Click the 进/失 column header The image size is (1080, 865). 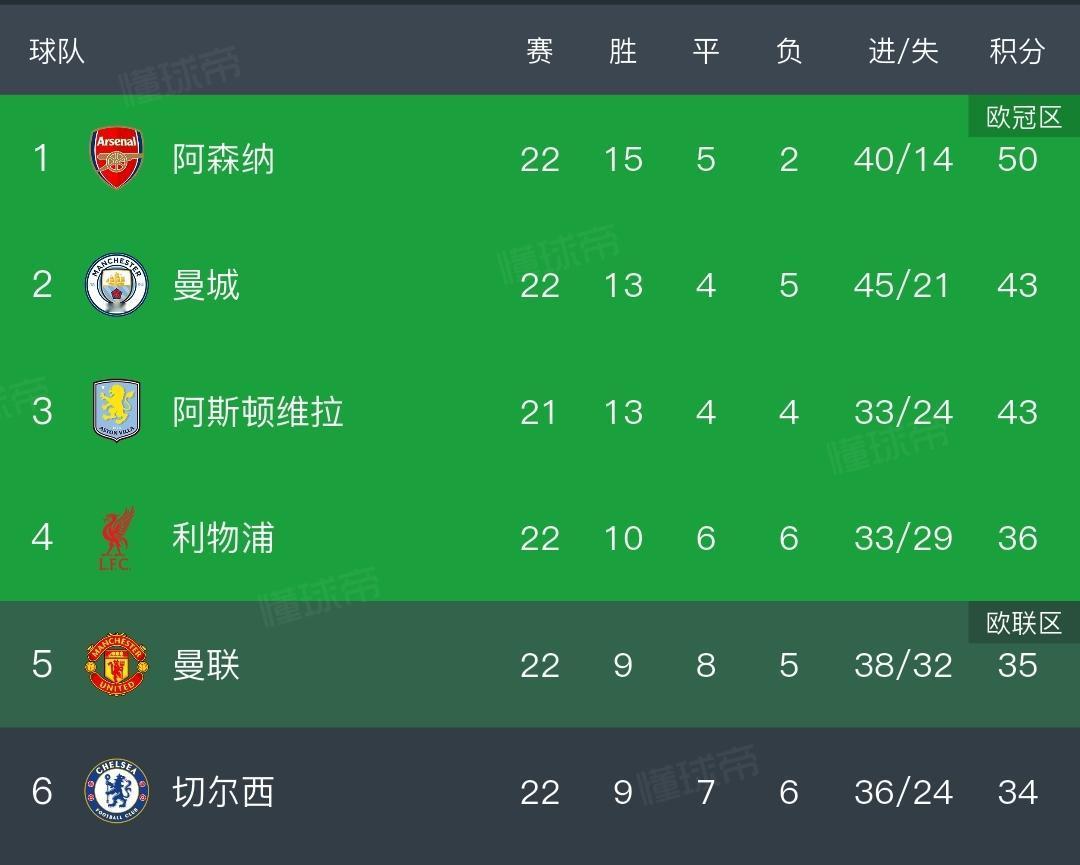[x=903, y=51]
